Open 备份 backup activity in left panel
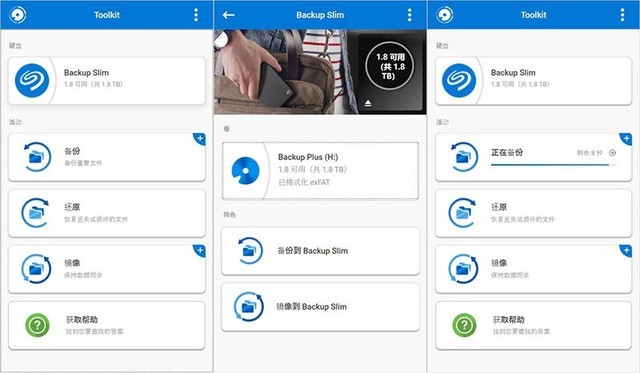Viewport: 640px width, 373px height. pos(107,157)
